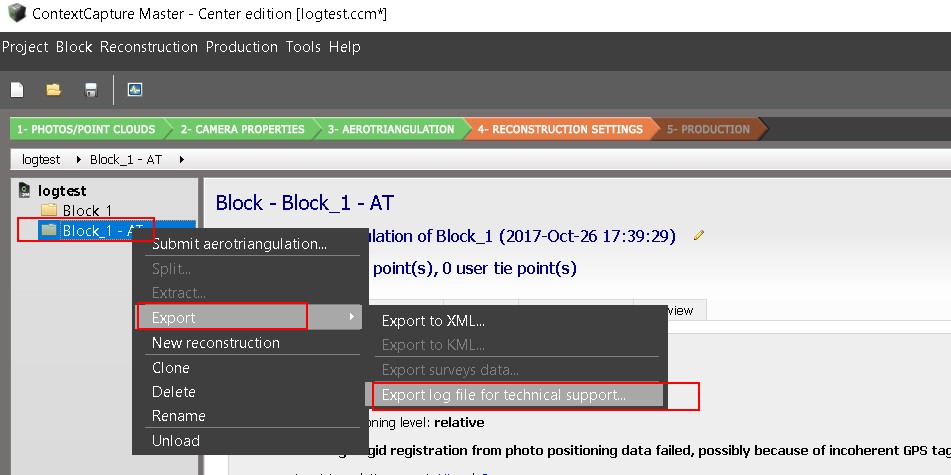Click the Block_1 - AT folder icon
951x475 pixels.
(49, 230)
